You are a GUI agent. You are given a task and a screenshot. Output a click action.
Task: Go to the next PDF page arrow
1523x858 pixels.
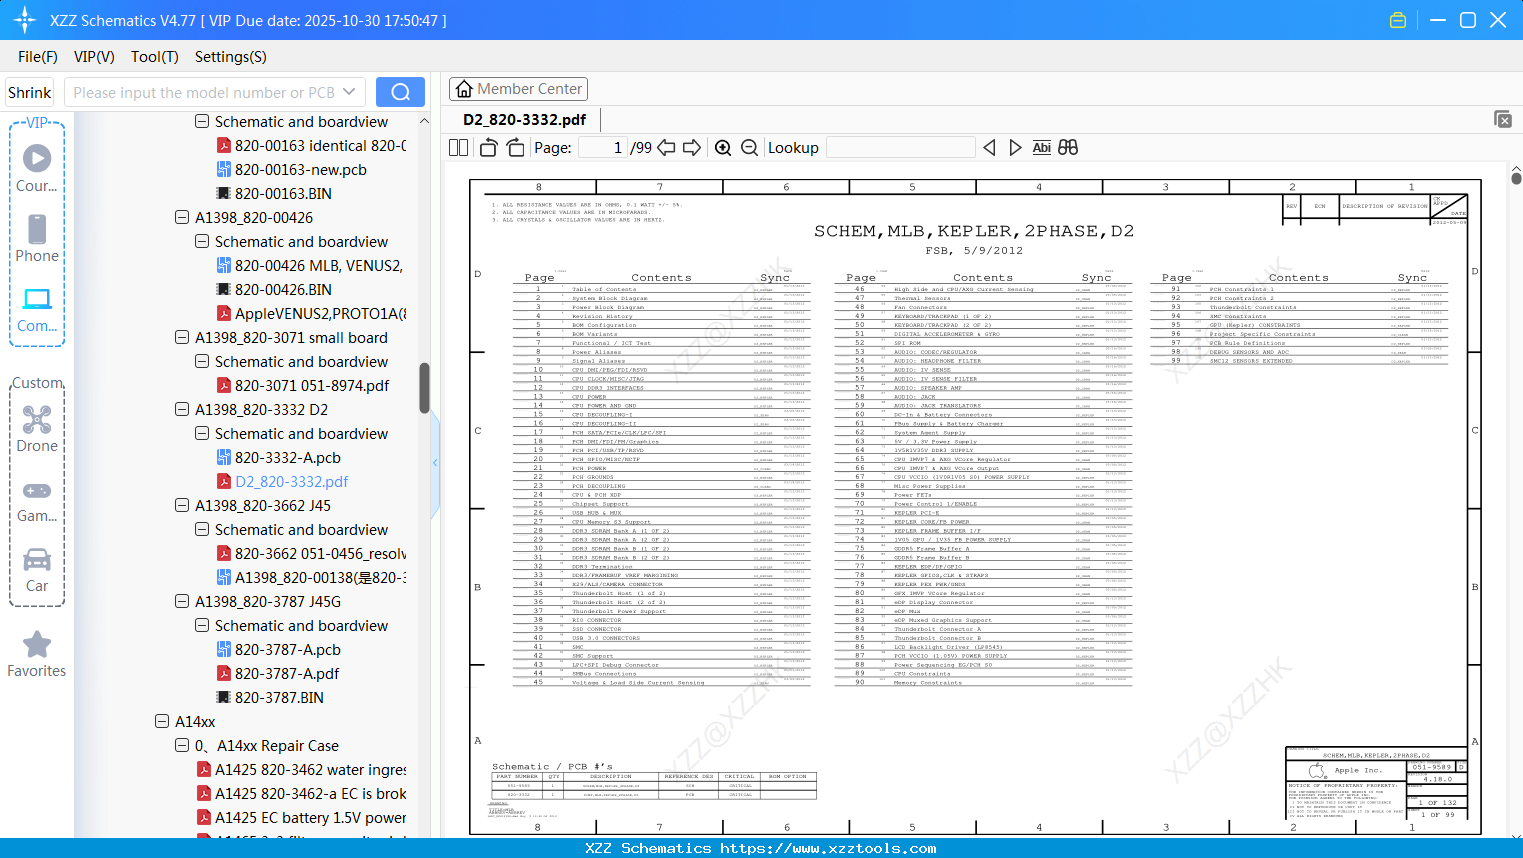[692, 148]
